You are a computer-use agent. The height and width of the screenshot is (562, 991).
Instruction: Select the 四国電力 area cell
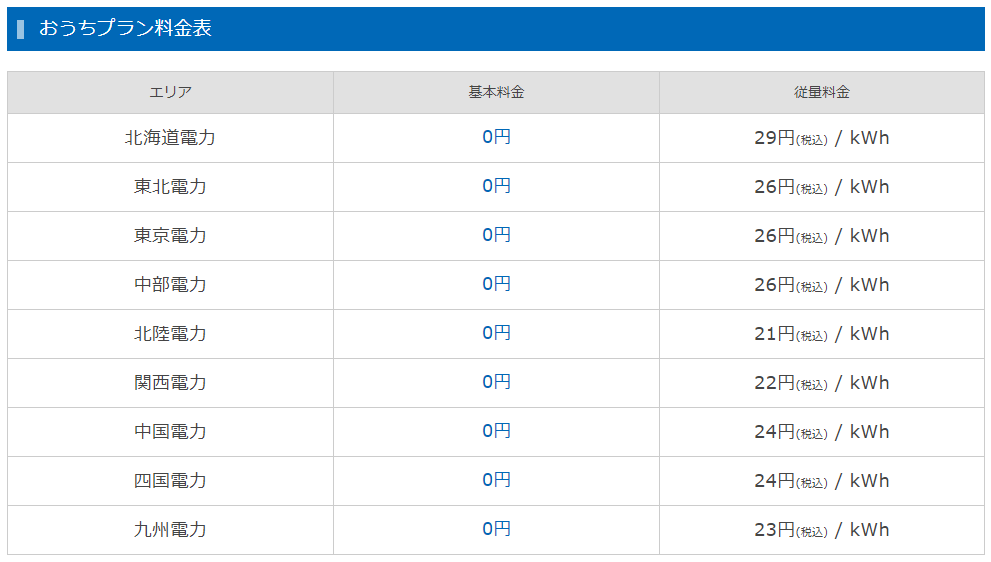[170, 481]
